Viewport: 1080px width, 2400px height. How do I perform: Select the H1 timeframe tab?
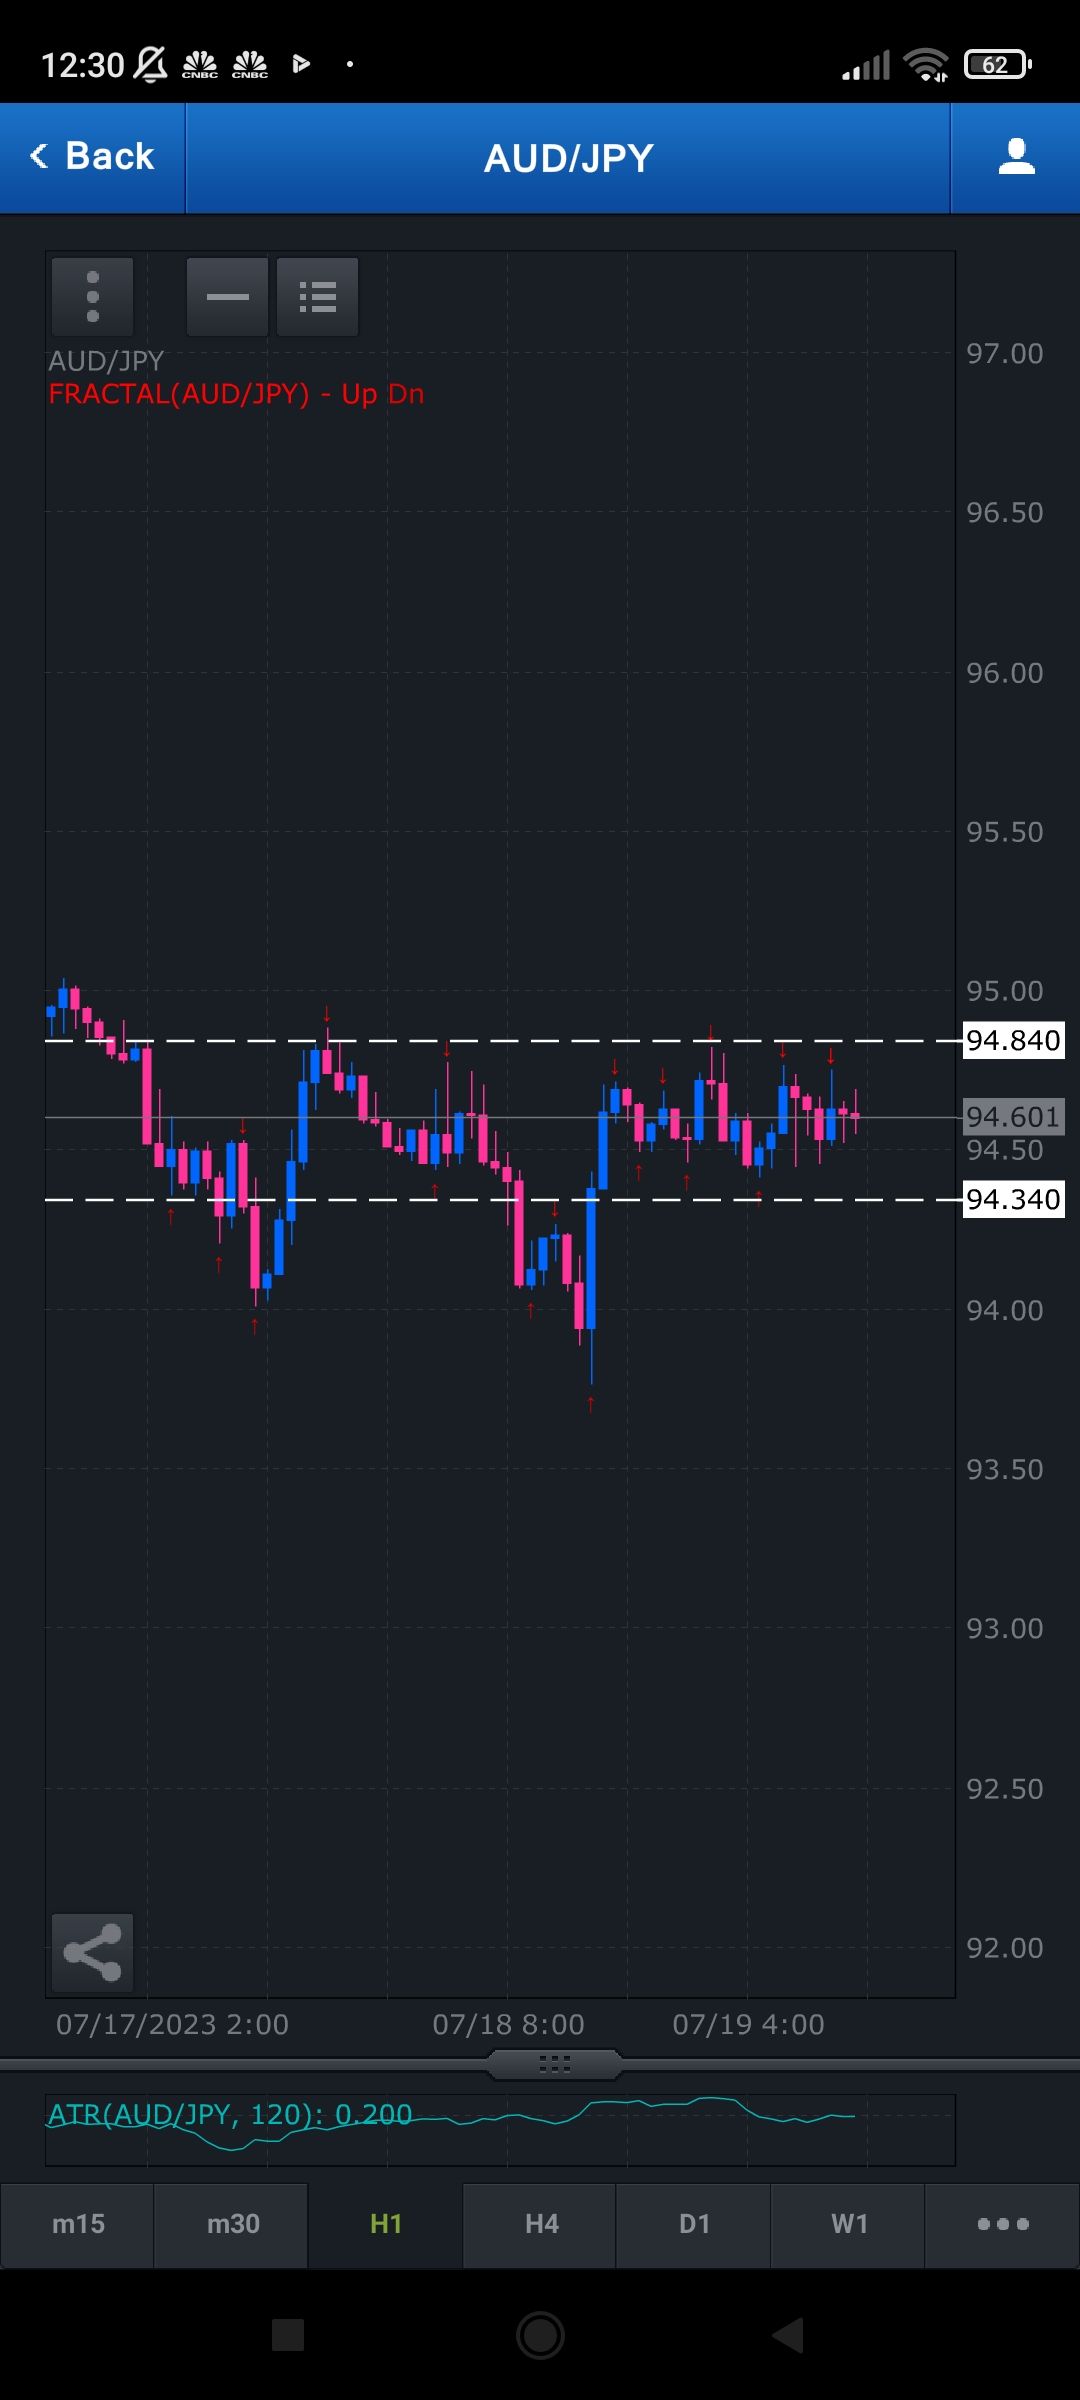[x=386, y=2223]
